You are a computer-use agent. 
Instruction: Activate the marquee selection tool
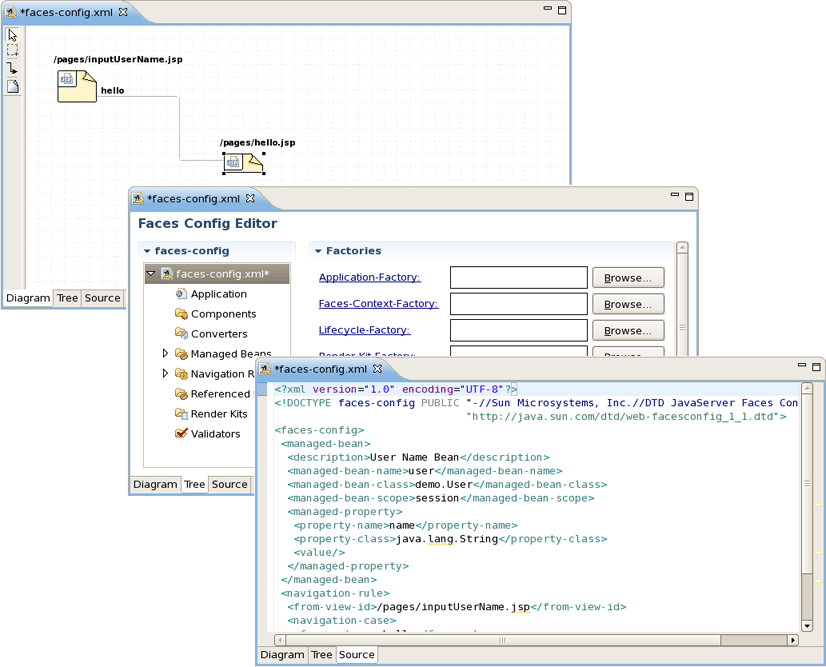(12, 50)
